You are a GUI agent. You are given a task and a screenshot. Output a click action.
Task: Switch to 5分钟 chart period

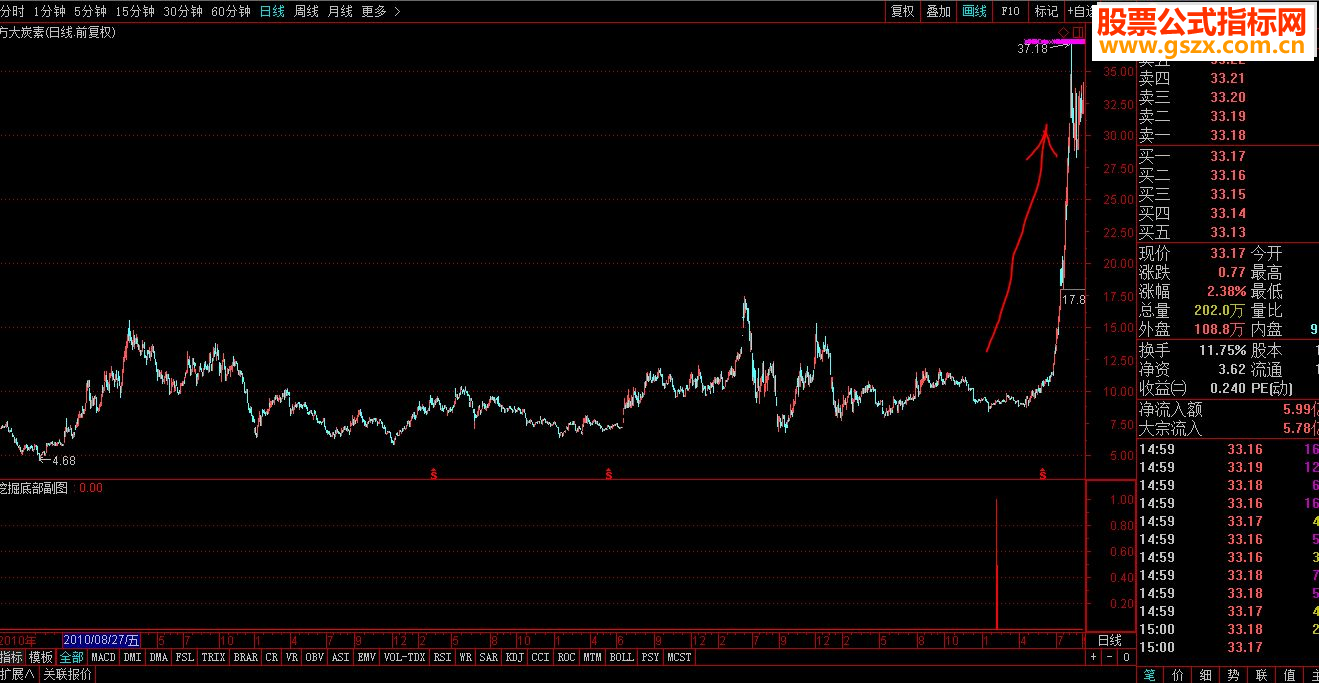tap(91, 11)
